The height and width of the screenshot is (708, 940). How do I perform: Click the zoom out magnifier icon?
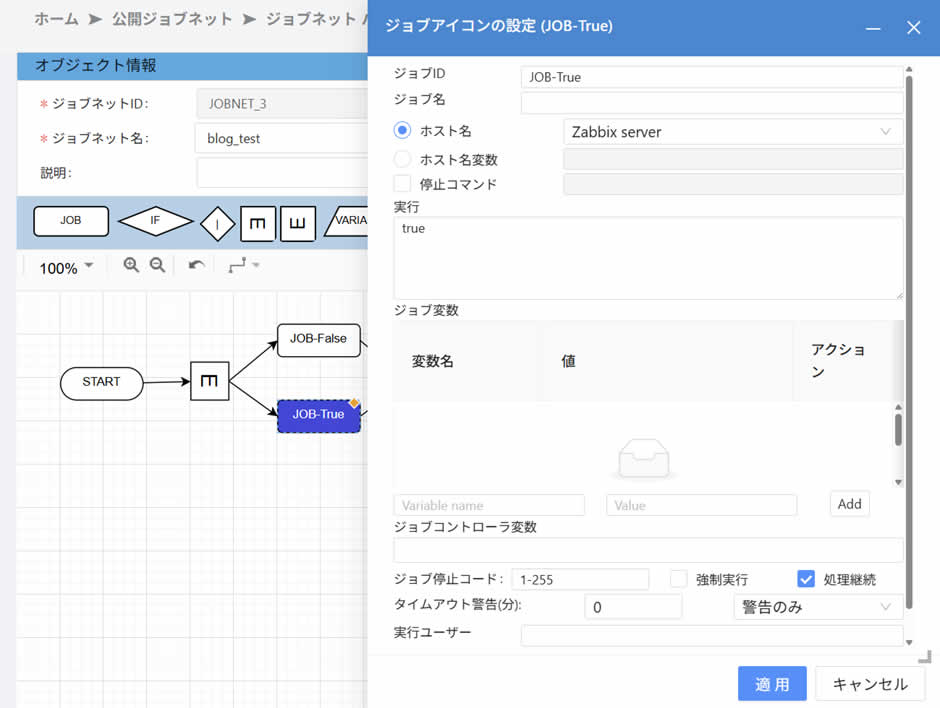tap(157, 265)
